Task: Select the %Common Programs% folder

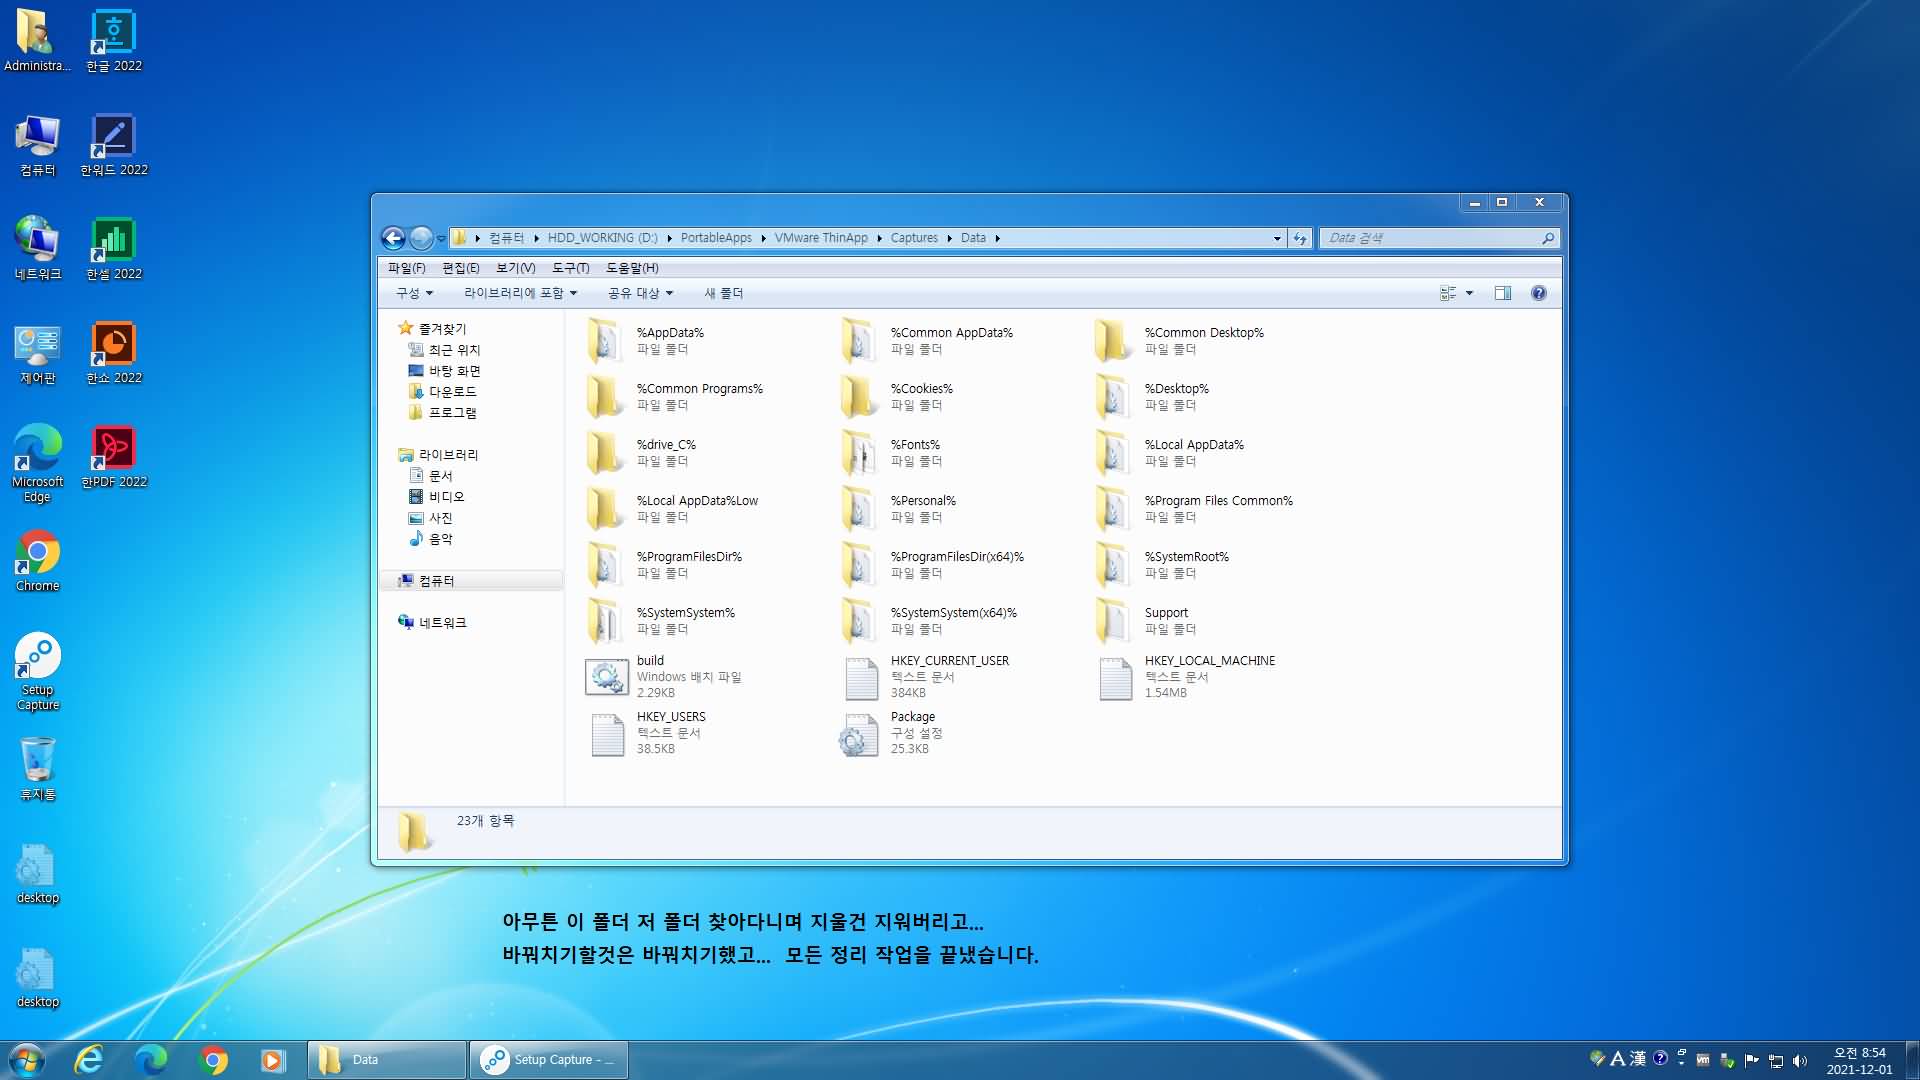Action: click(x=675, y=397)
